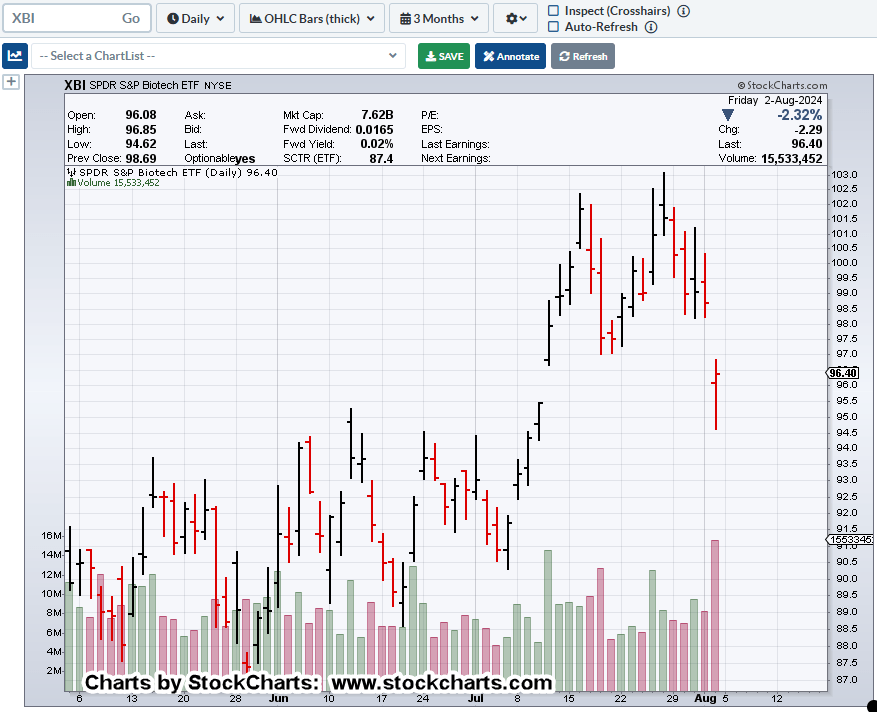Click info icon next to Inspect (Crosshairs)
The height and width of the screenshot is (712, 877).
(683, 11)
